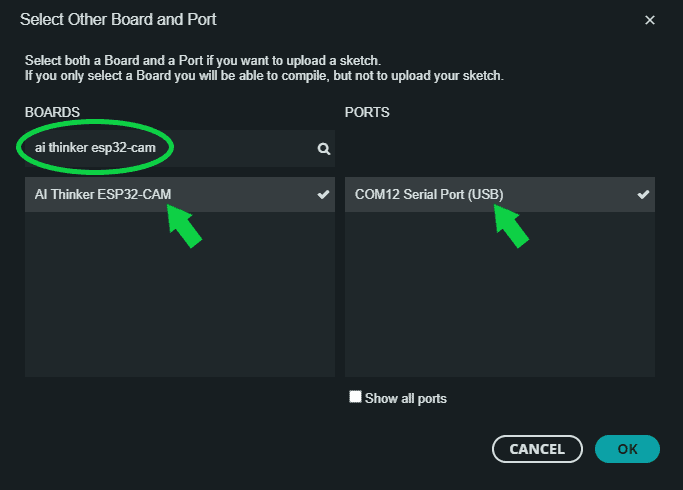683x490 pixels.
Task: Dismiss the dialog with the CANCEL button
Action: point(537,449)
